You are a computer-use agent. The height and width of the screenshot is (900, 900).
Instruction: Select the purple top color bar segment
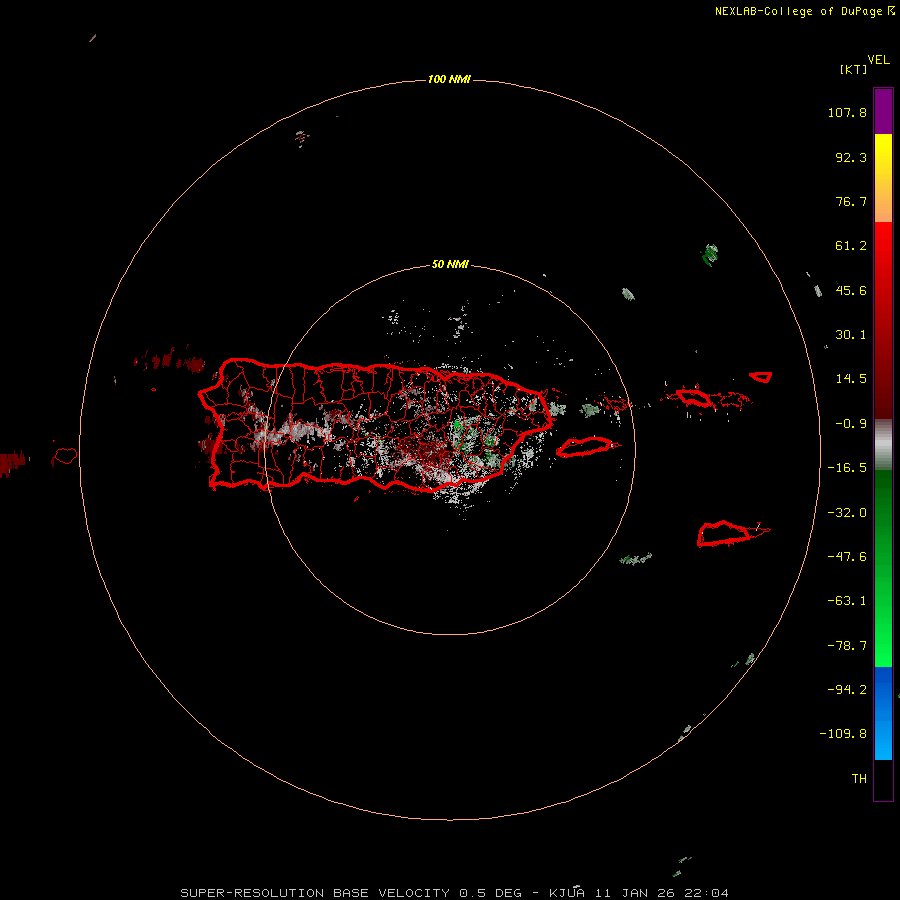click(x=883, y=111)
